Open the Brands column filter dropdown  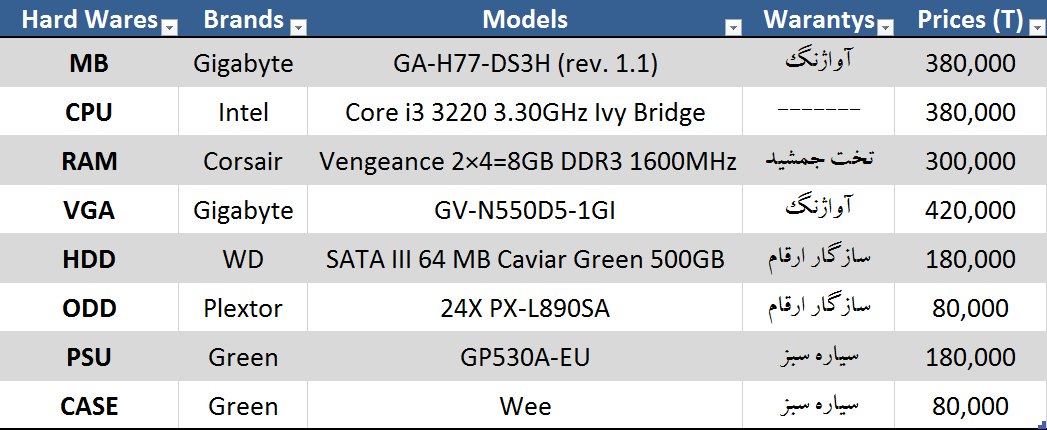(x=297, y=27)
